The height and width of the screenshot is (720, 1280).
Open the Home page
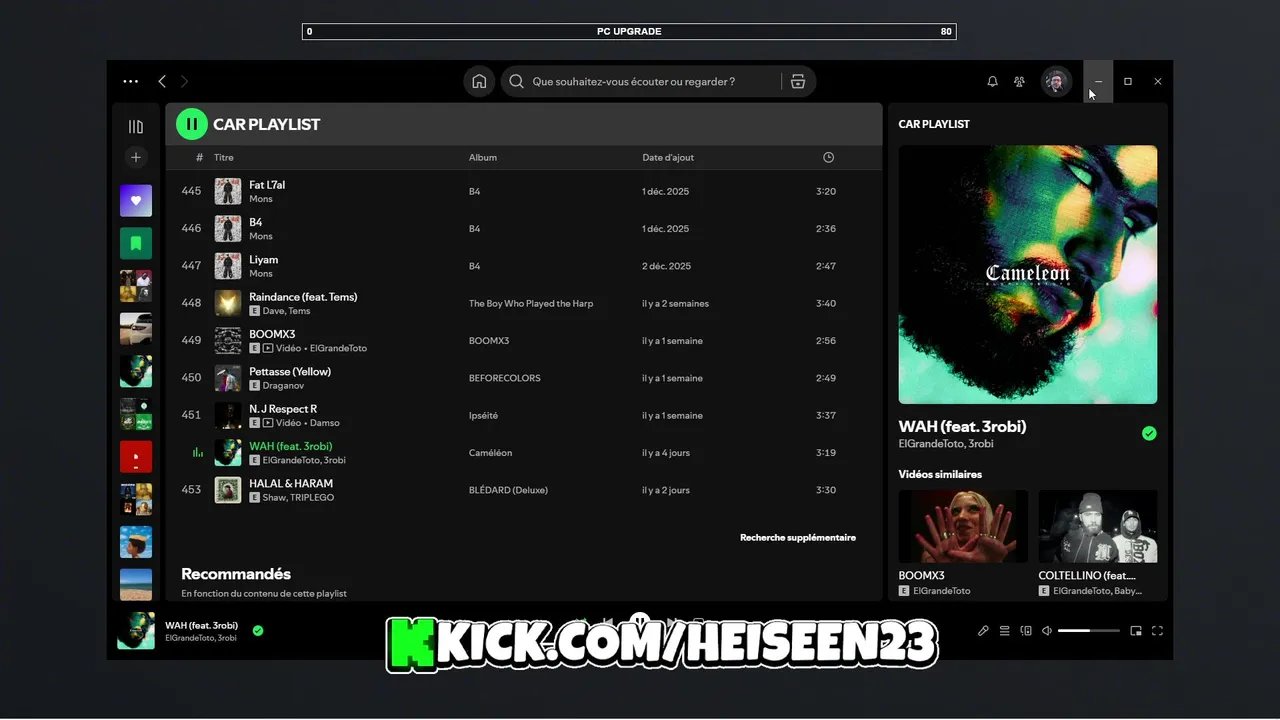[x=479, y=81]
